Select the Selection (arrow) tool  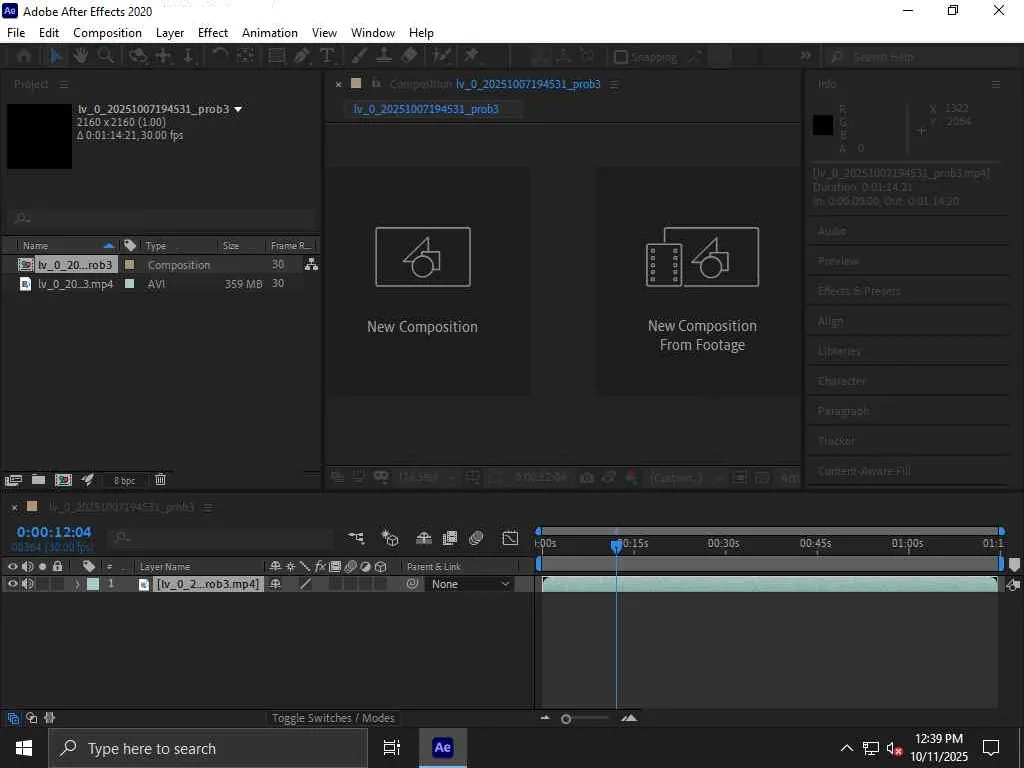[x=56, y=57]
